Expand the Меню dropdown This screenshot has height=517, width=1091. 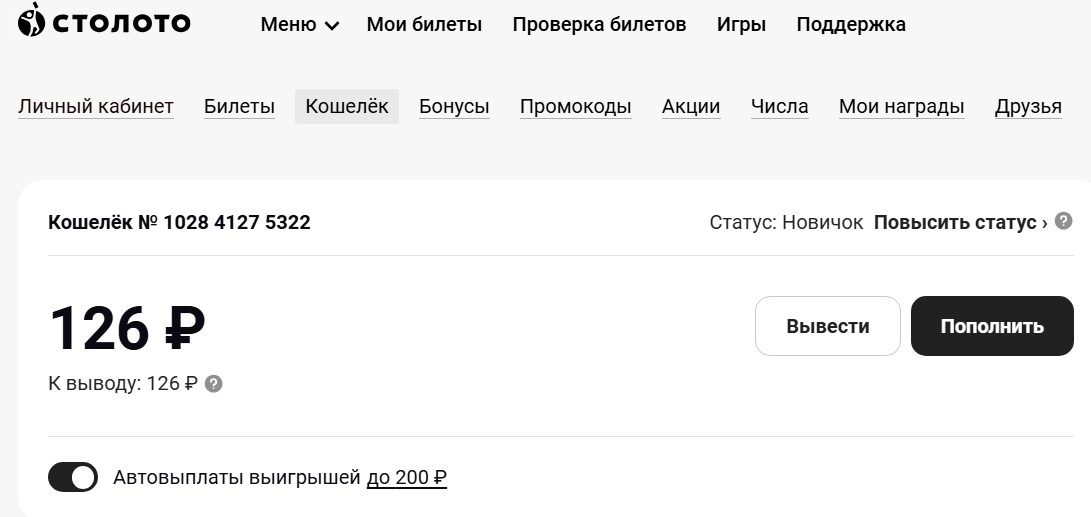(x=299, y=25)
